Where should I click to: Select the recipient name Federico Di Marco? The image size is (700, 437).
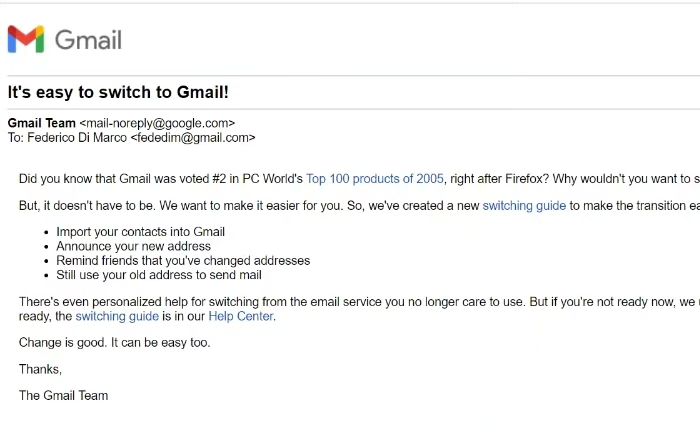click(x=77, y=137)
